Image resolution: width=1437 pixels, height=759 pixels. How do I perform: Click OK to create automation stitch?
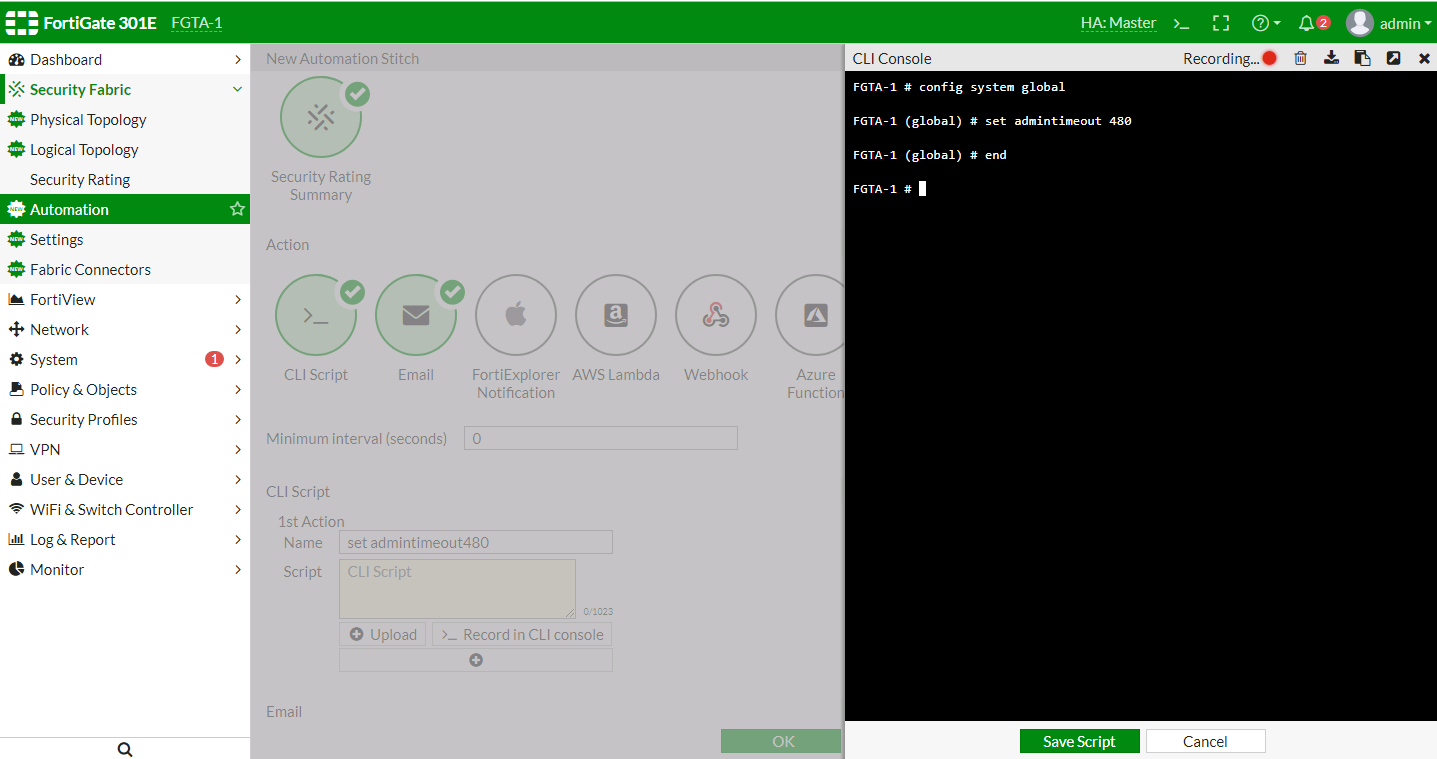[x=783, y=741]
